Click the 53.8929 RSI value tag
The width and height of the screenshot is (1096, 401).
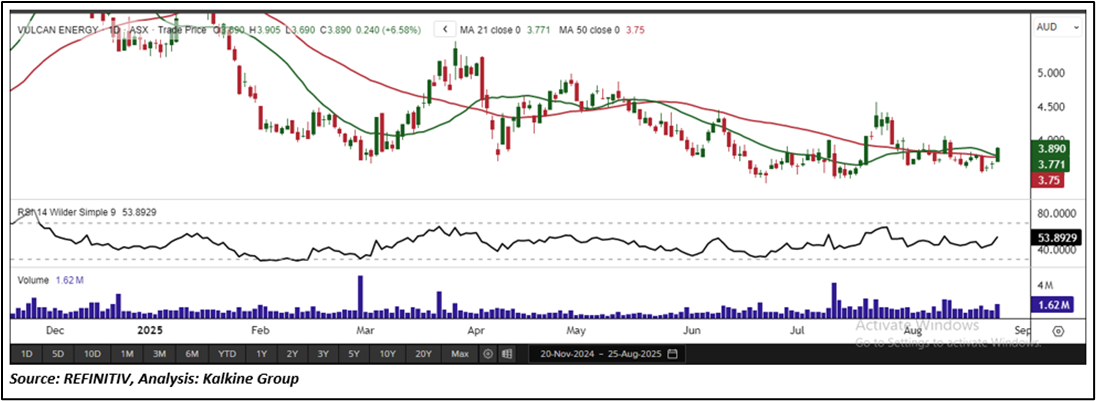[x=1057, y=238]
